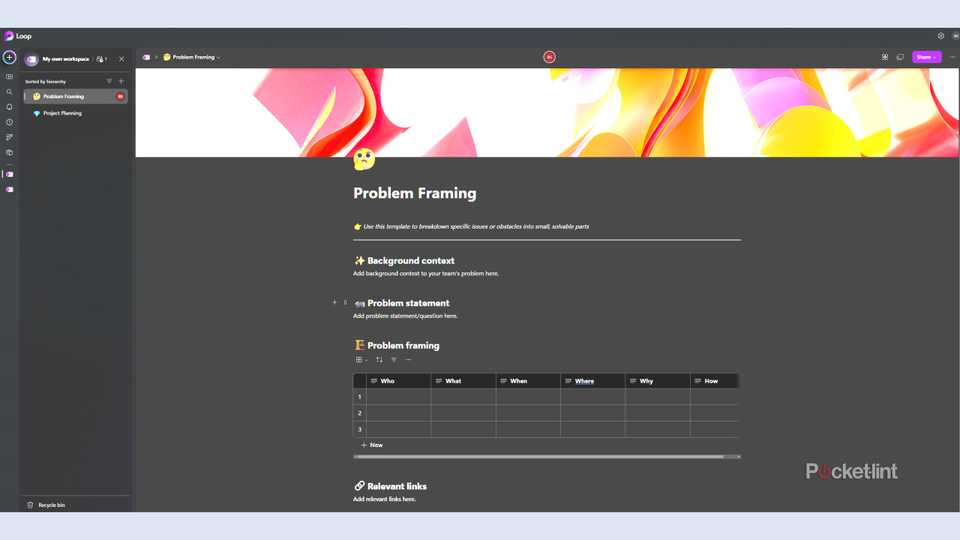Open the account profile at top right
This screenshot has width=960, height=540.
pos(955,36)
